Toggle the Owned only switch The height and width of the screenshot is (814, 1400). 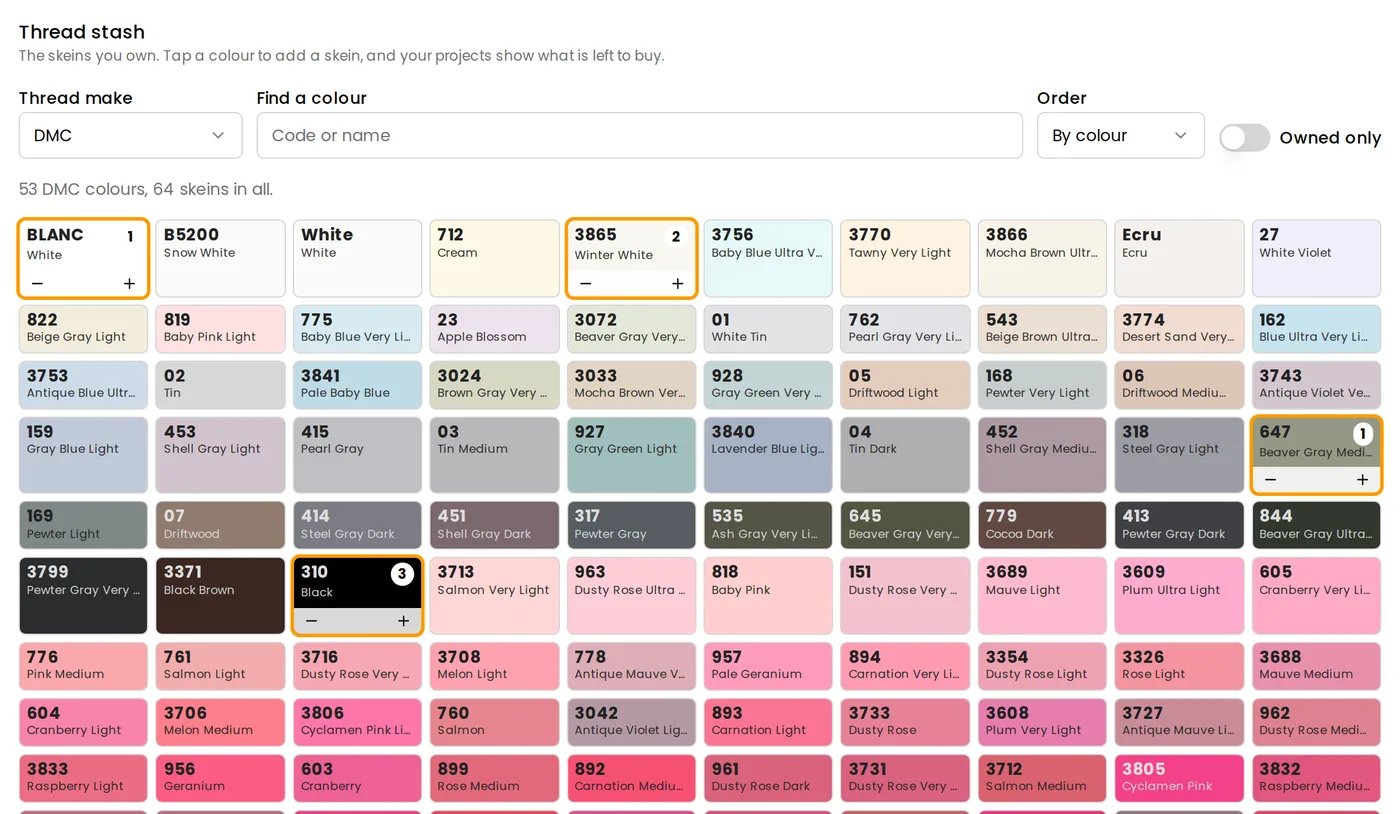[1244, 138]
